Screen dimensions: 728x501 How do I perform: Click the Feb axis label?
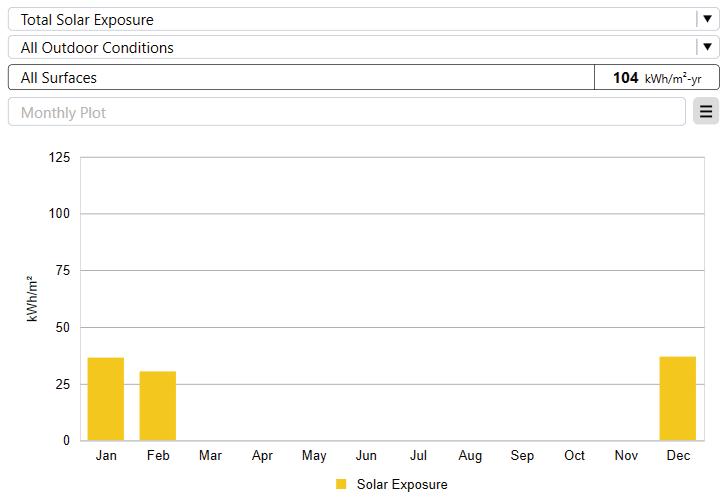tap(158, 456)
